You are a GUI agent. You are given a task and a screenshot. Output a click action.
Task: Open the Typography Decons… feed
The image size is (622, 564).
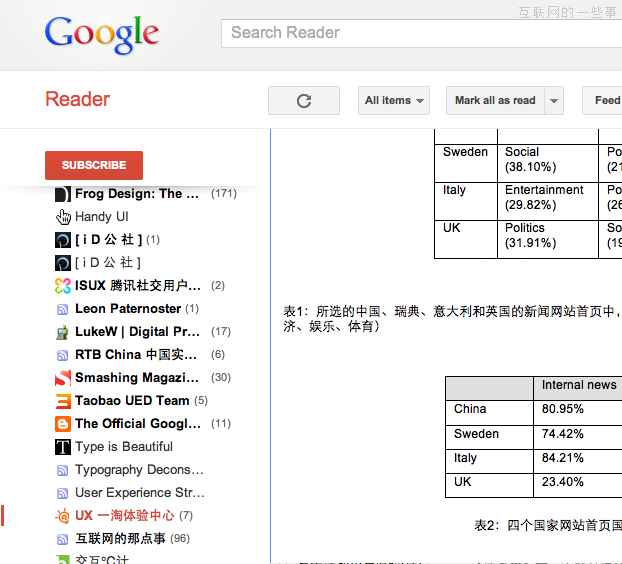(139, 470)
